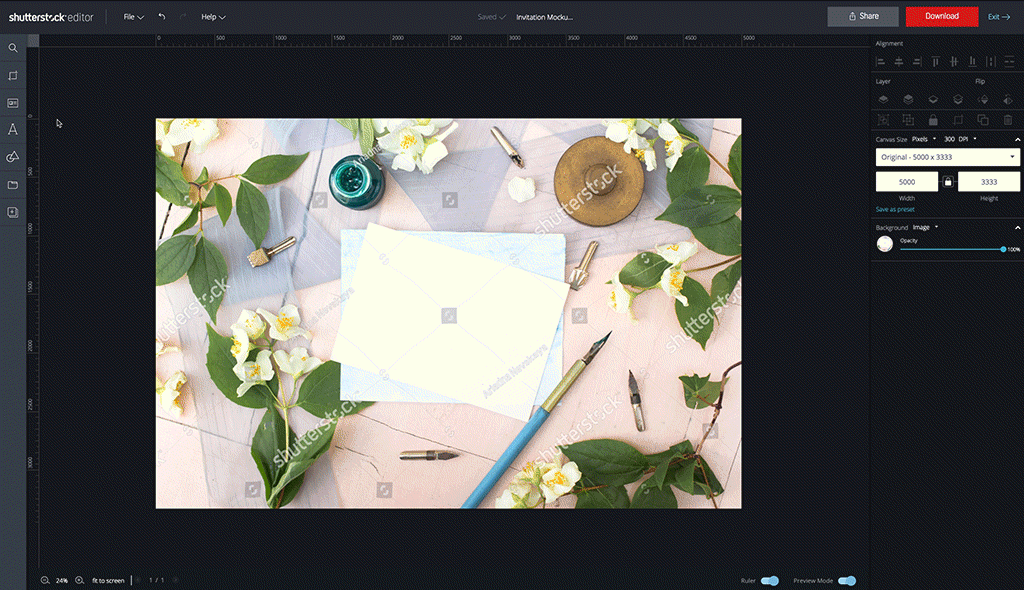Open the Add Image tool at sidebar bottom
This screenshot has width=1024, height=590.
(x=13, y=212)
